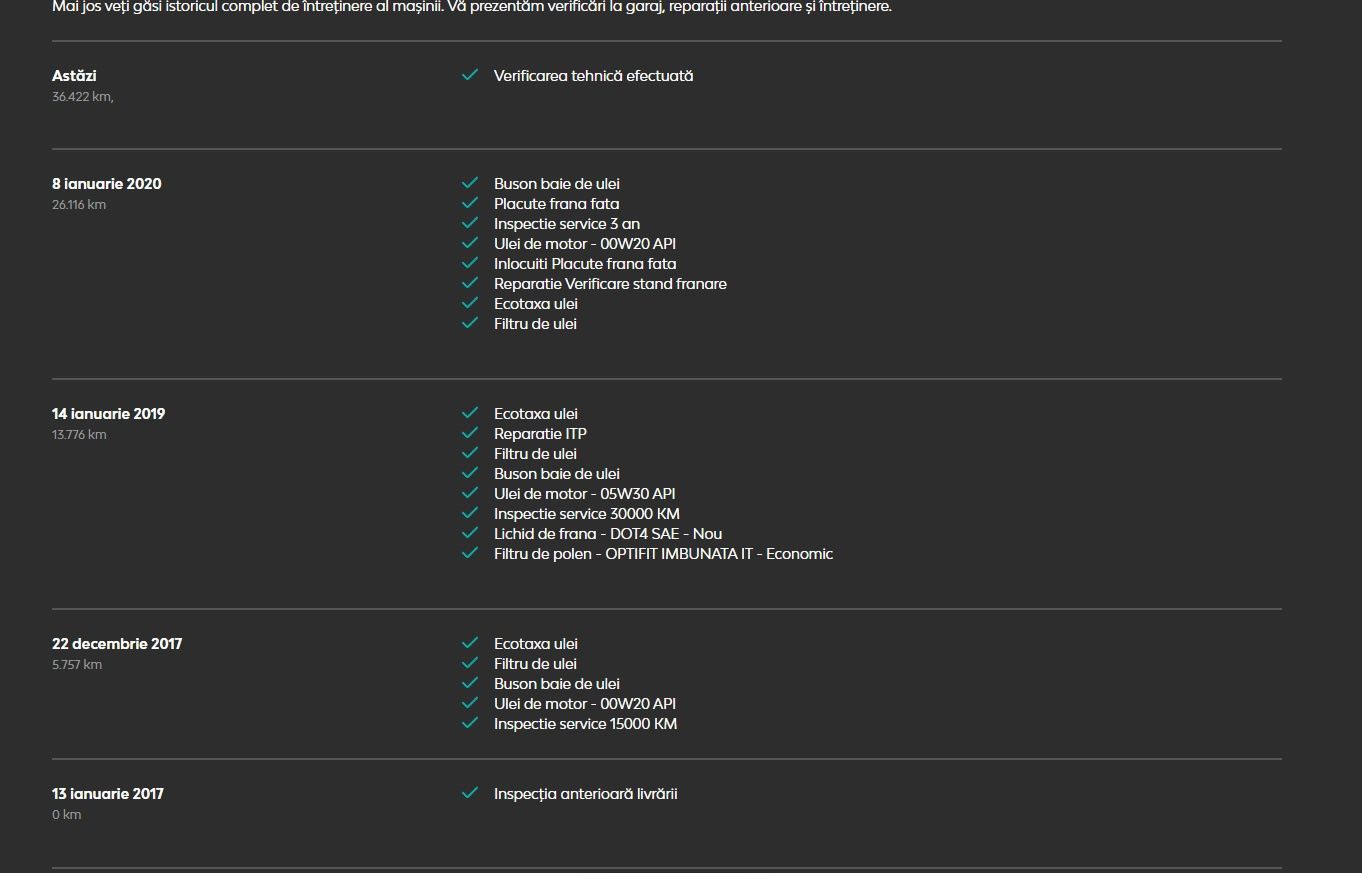Click "Ulei de motor - 00W20 API" under 8 ianuarie 2020
Viewport: 1362px width, 873px height.
[585, 244]
